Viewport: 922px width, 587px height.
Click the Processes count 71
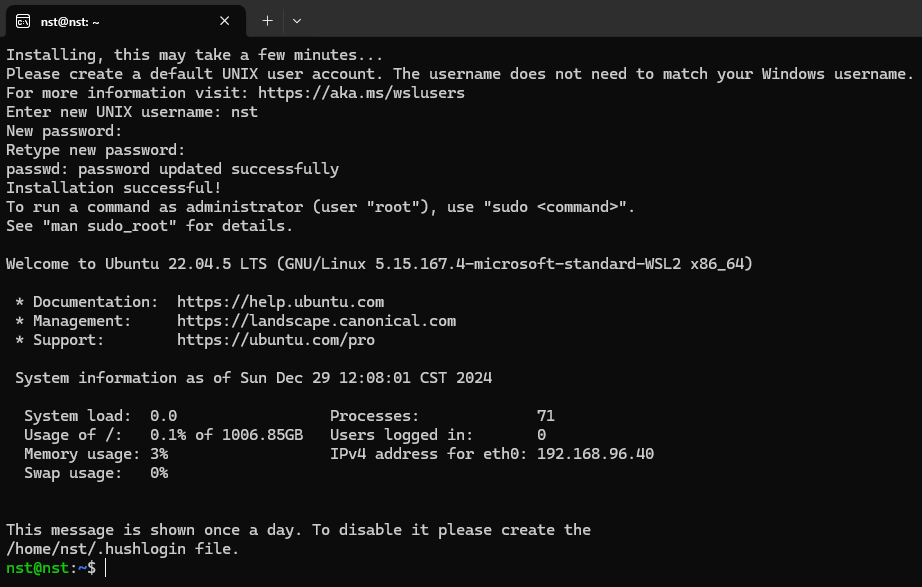546,416
